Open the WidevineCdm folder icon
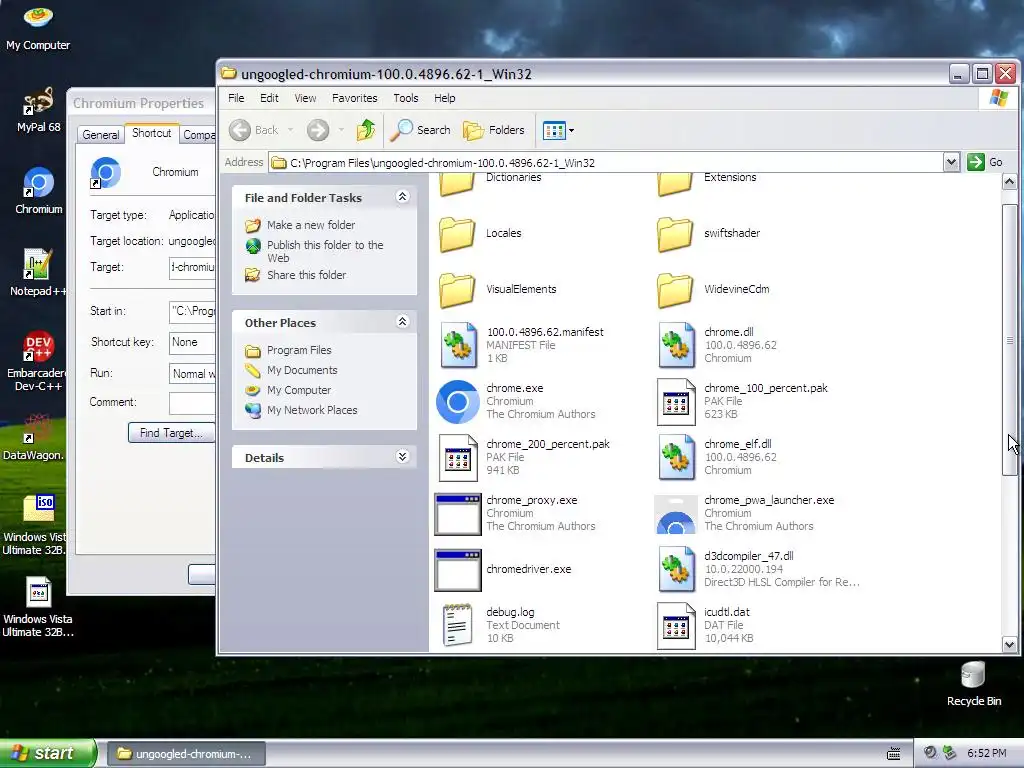The image size is (1024, 768). click(x=675, y=290)
